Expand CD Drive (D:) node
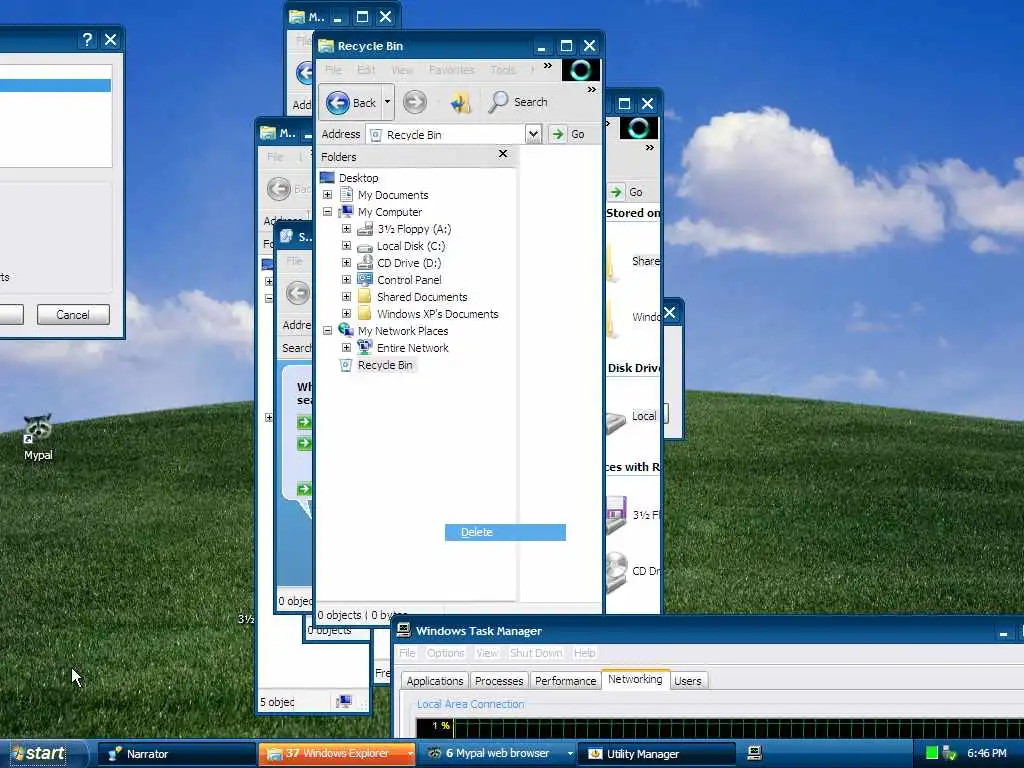 pyautogui.click(x=347, y=263)
